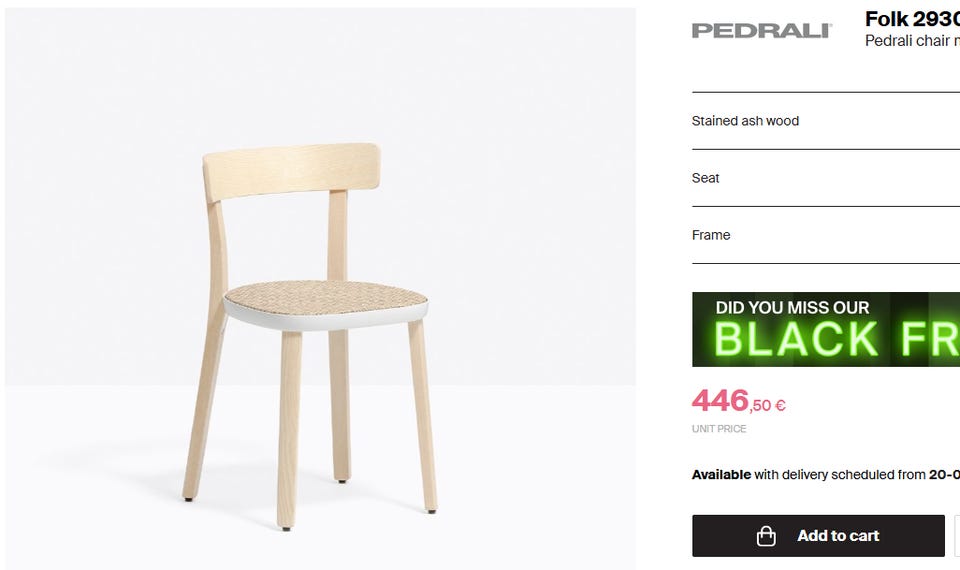Click the woven chair seat in the photo
The width and height of the screenshot is (960, 570).
tap(325, 297)
